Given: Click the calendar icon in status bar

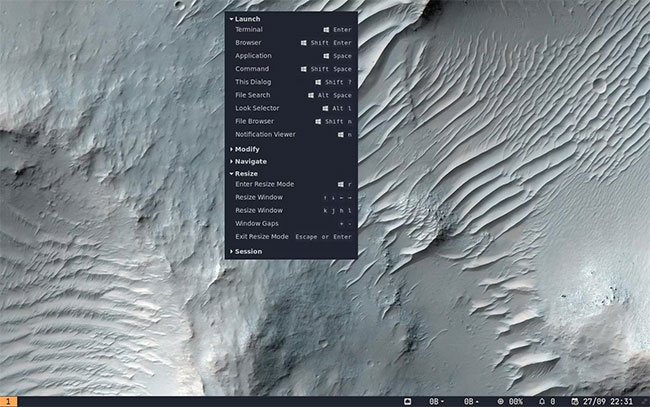Looking at the screenshot, I should (x=575, y=402).
